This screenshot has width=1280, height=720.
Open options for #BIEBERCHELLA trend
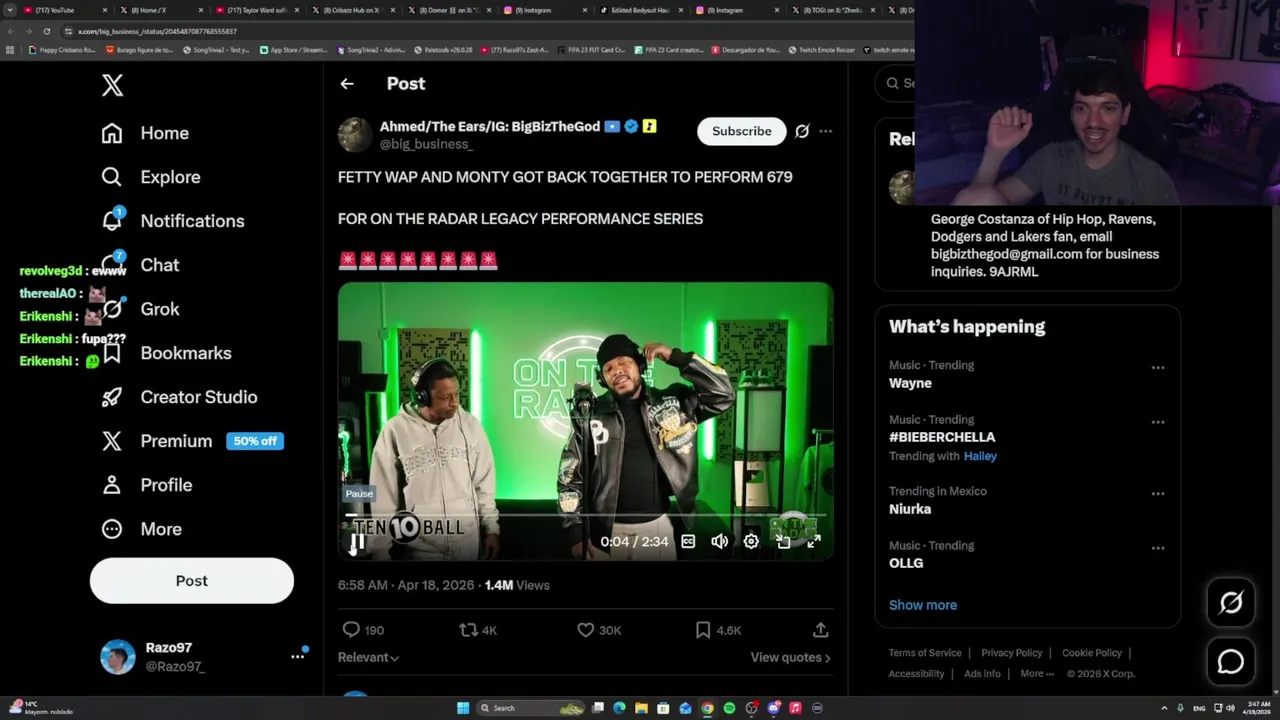(1157, 422)
